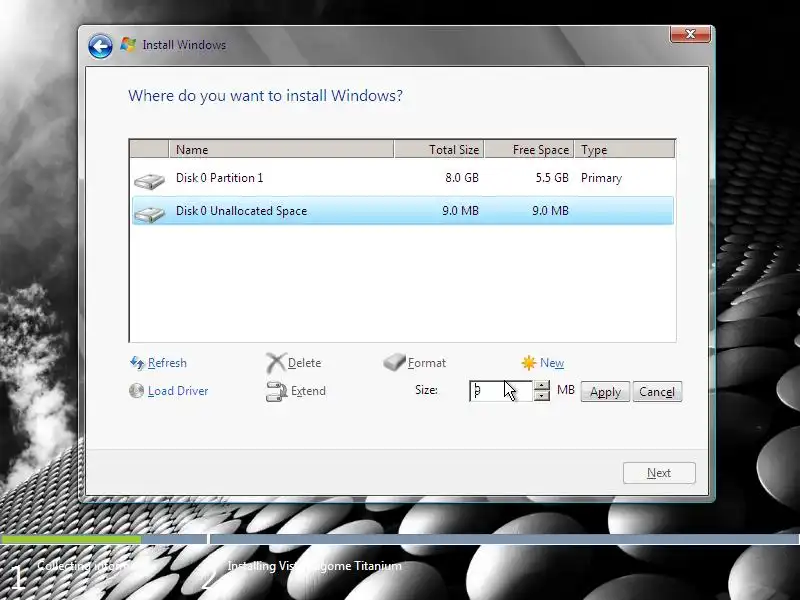This screenshot has width=800, height=600.
Task: Click the Disk 0 Partition 1 drive icon
Action: [x=149, y=181]
